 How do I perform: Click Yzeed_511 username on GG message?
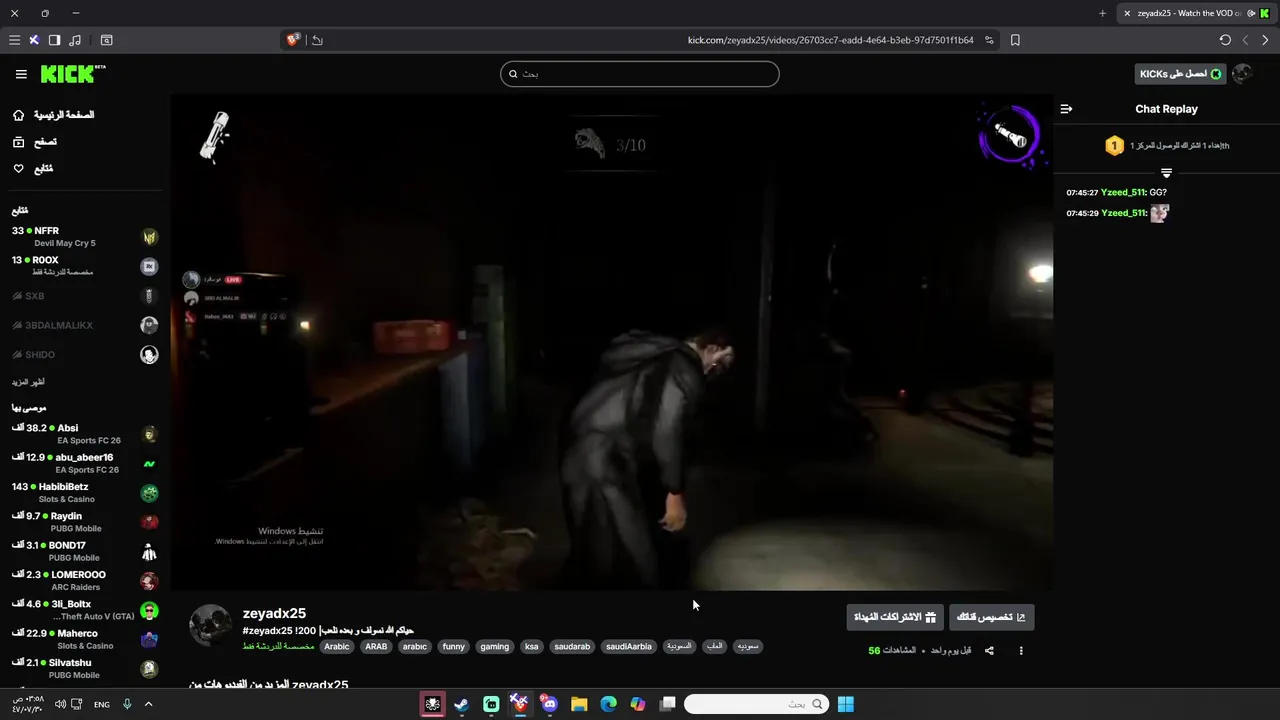1124,192
